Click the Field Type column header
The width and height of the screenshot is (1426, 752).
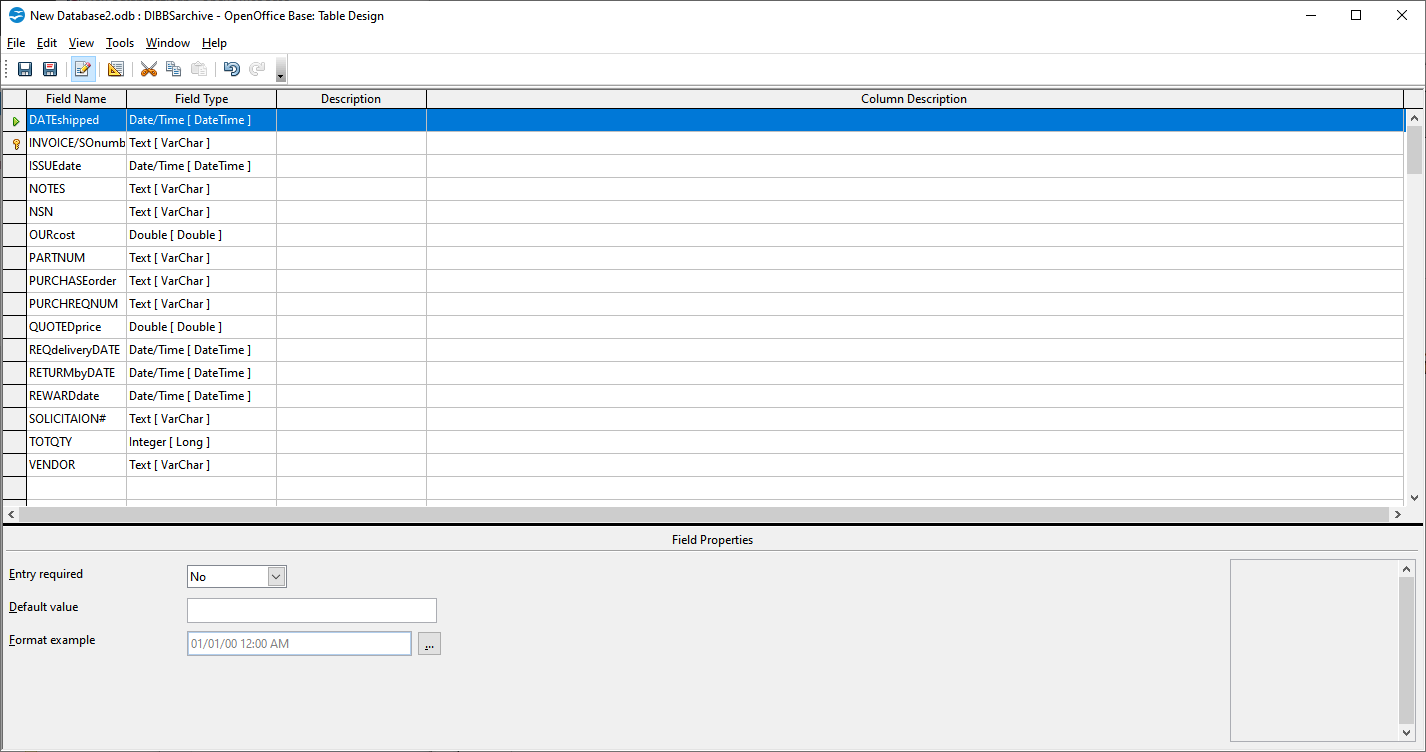pyautogui.click(x=201, y=99)
